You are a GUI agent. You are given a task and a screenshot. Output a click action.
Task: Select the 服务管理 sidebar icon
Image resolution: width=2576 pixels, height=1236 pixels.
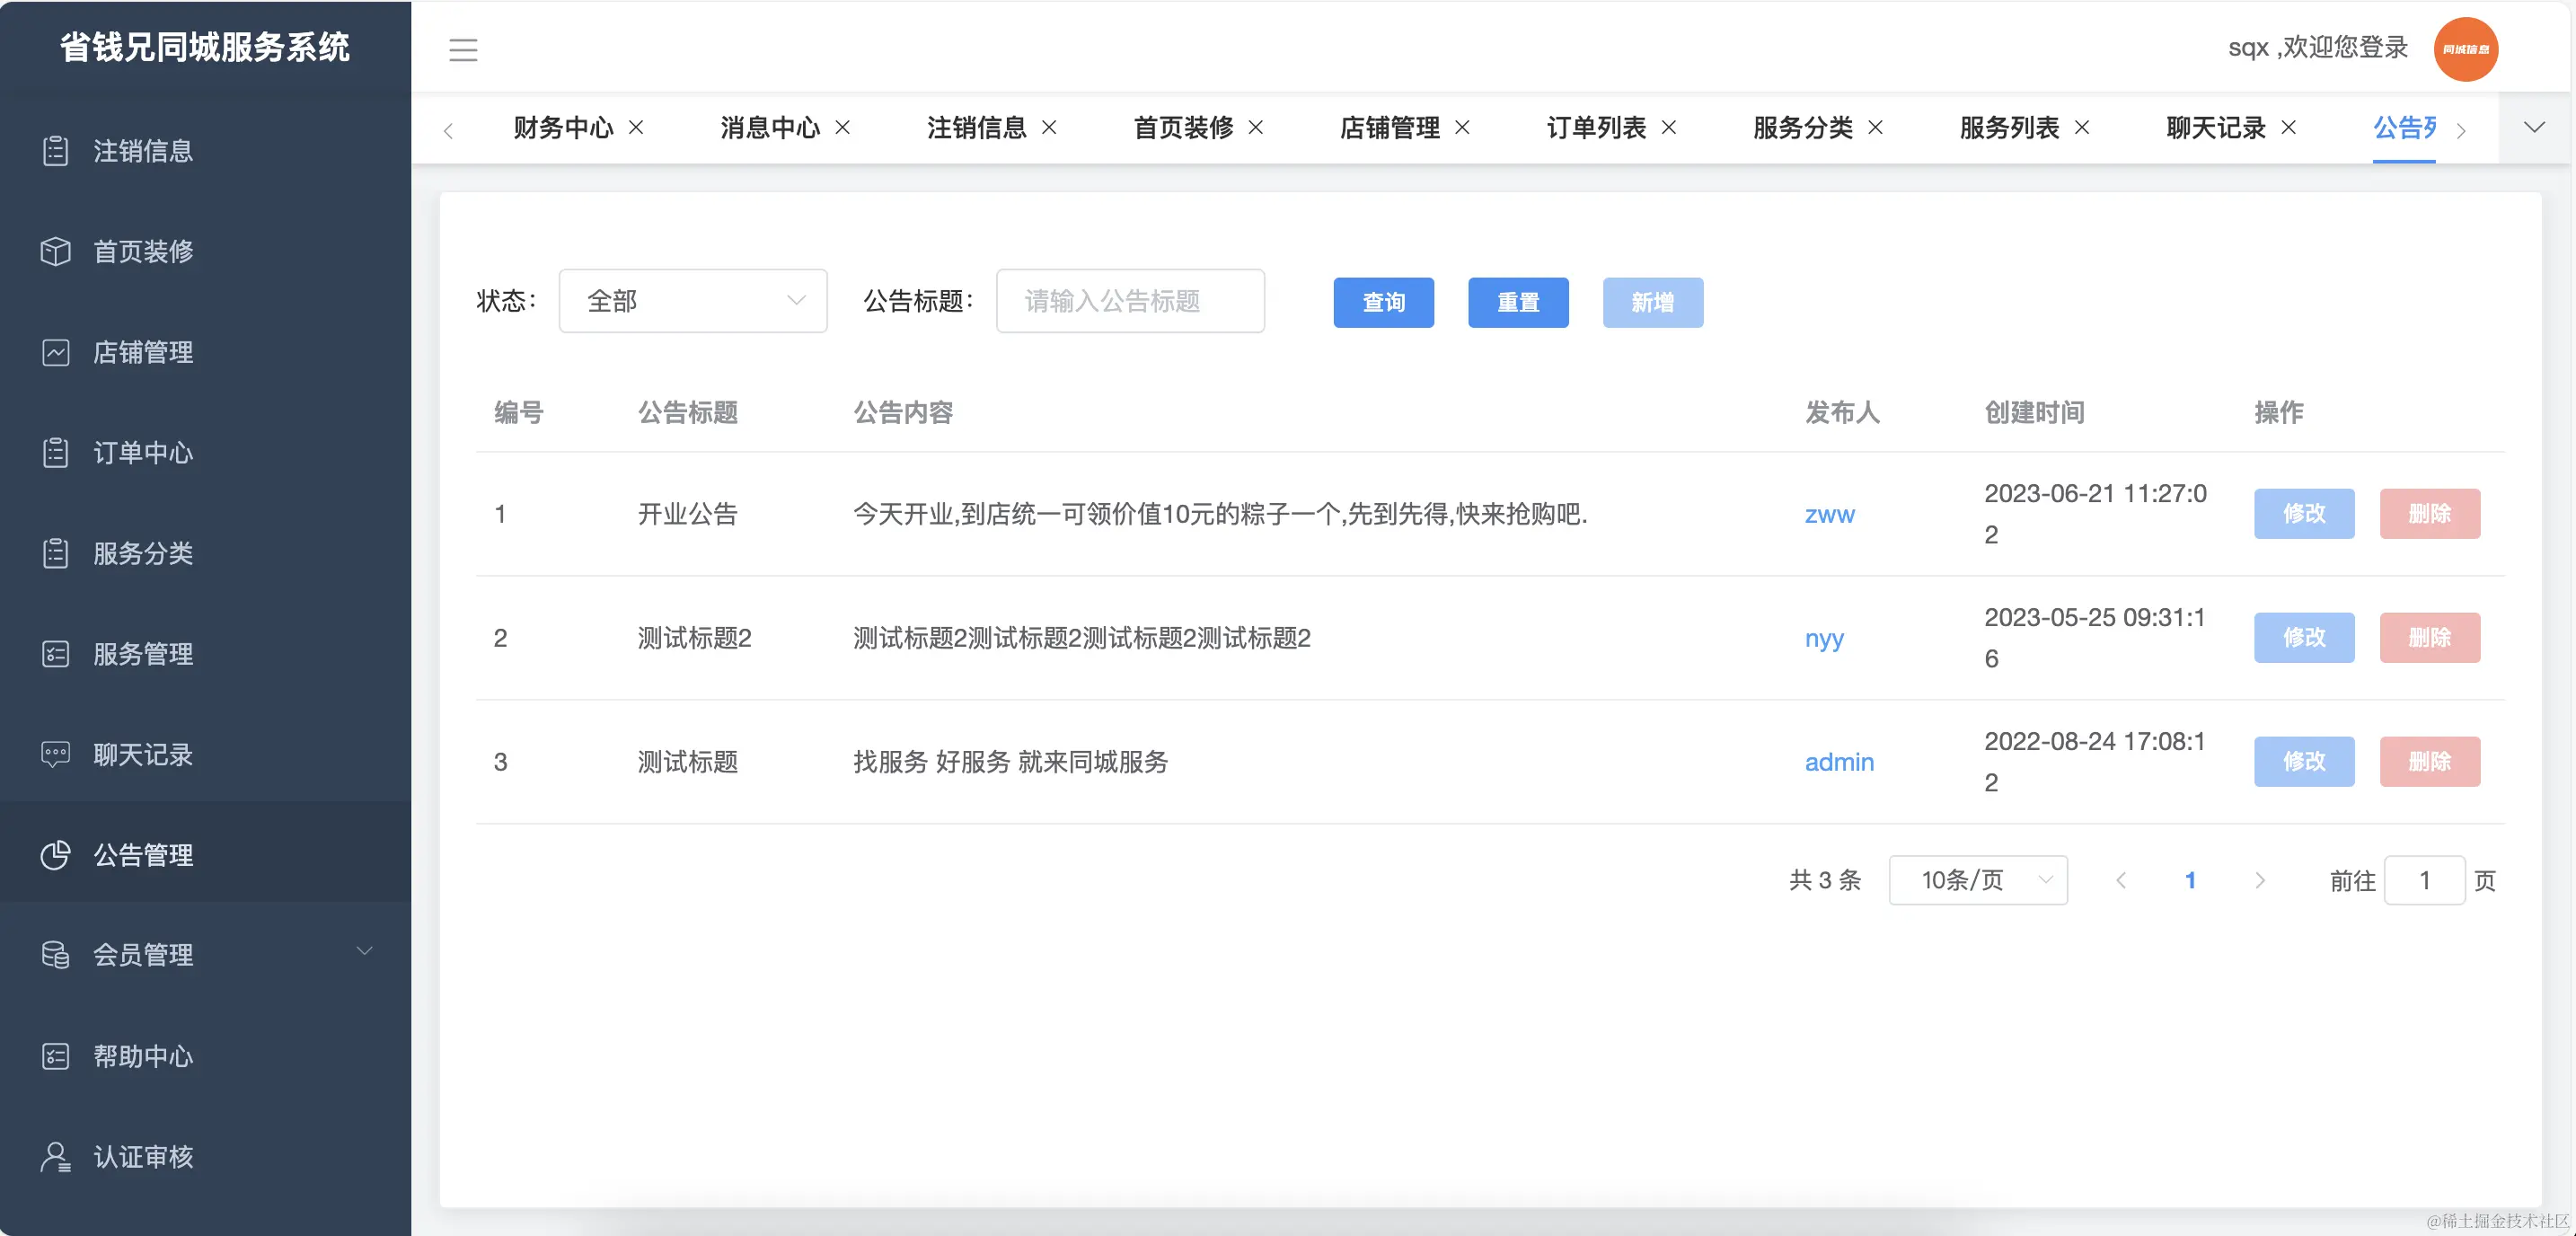[55, 654]
